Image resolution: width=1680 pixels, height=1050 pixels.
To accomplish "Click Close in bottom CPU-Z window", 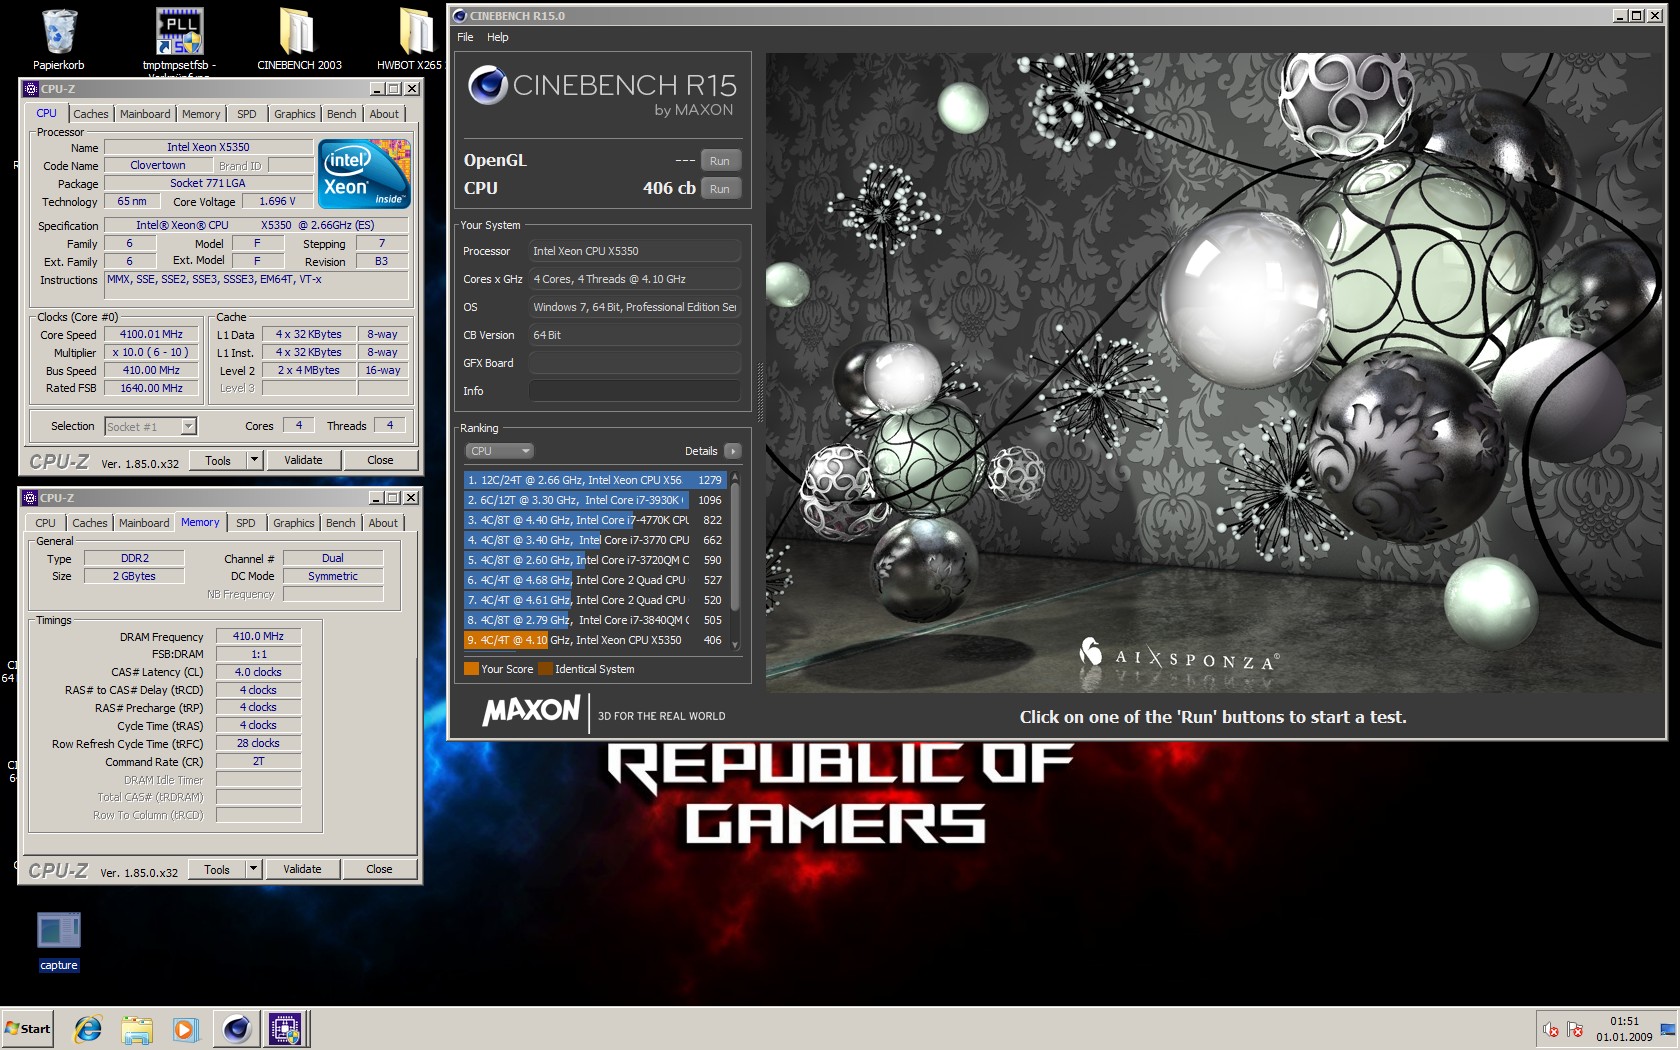I will click(379, 869).
